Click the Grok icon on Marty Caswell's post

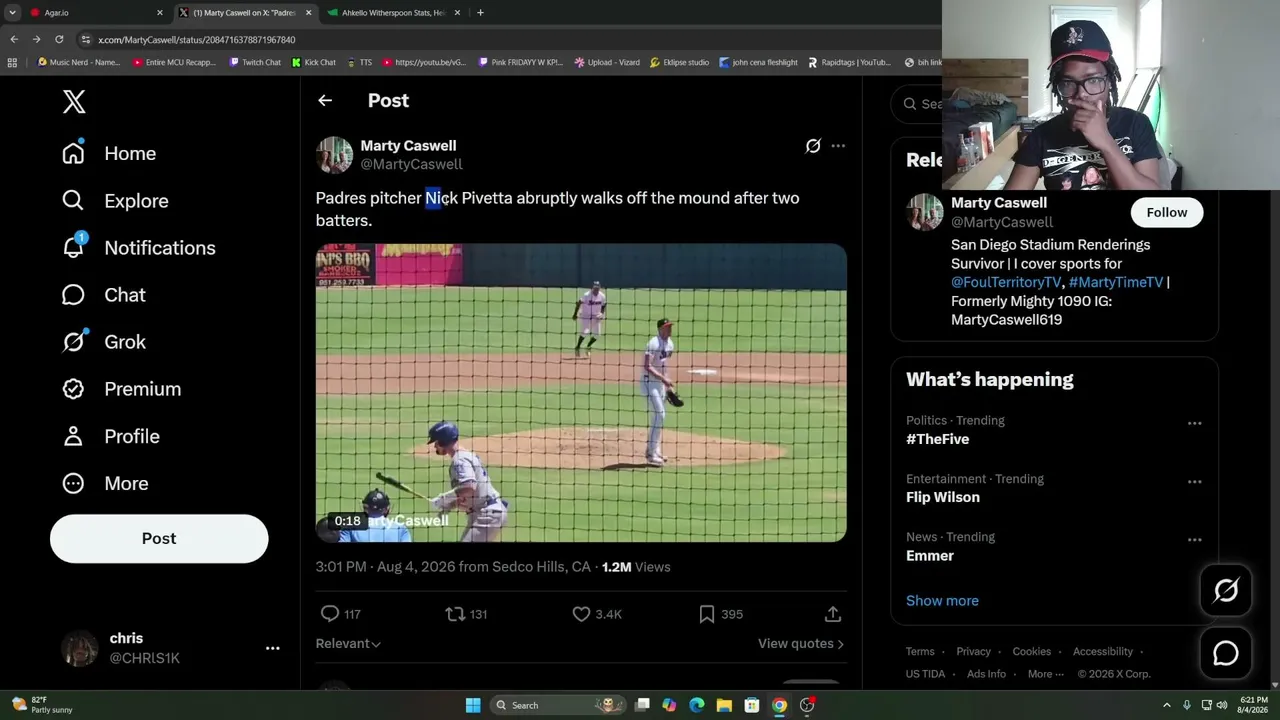[813, 146]
